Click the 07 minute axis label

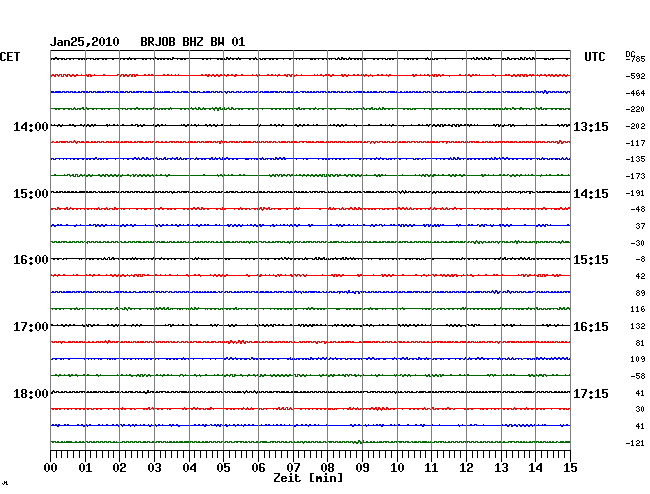click(293, 468)
